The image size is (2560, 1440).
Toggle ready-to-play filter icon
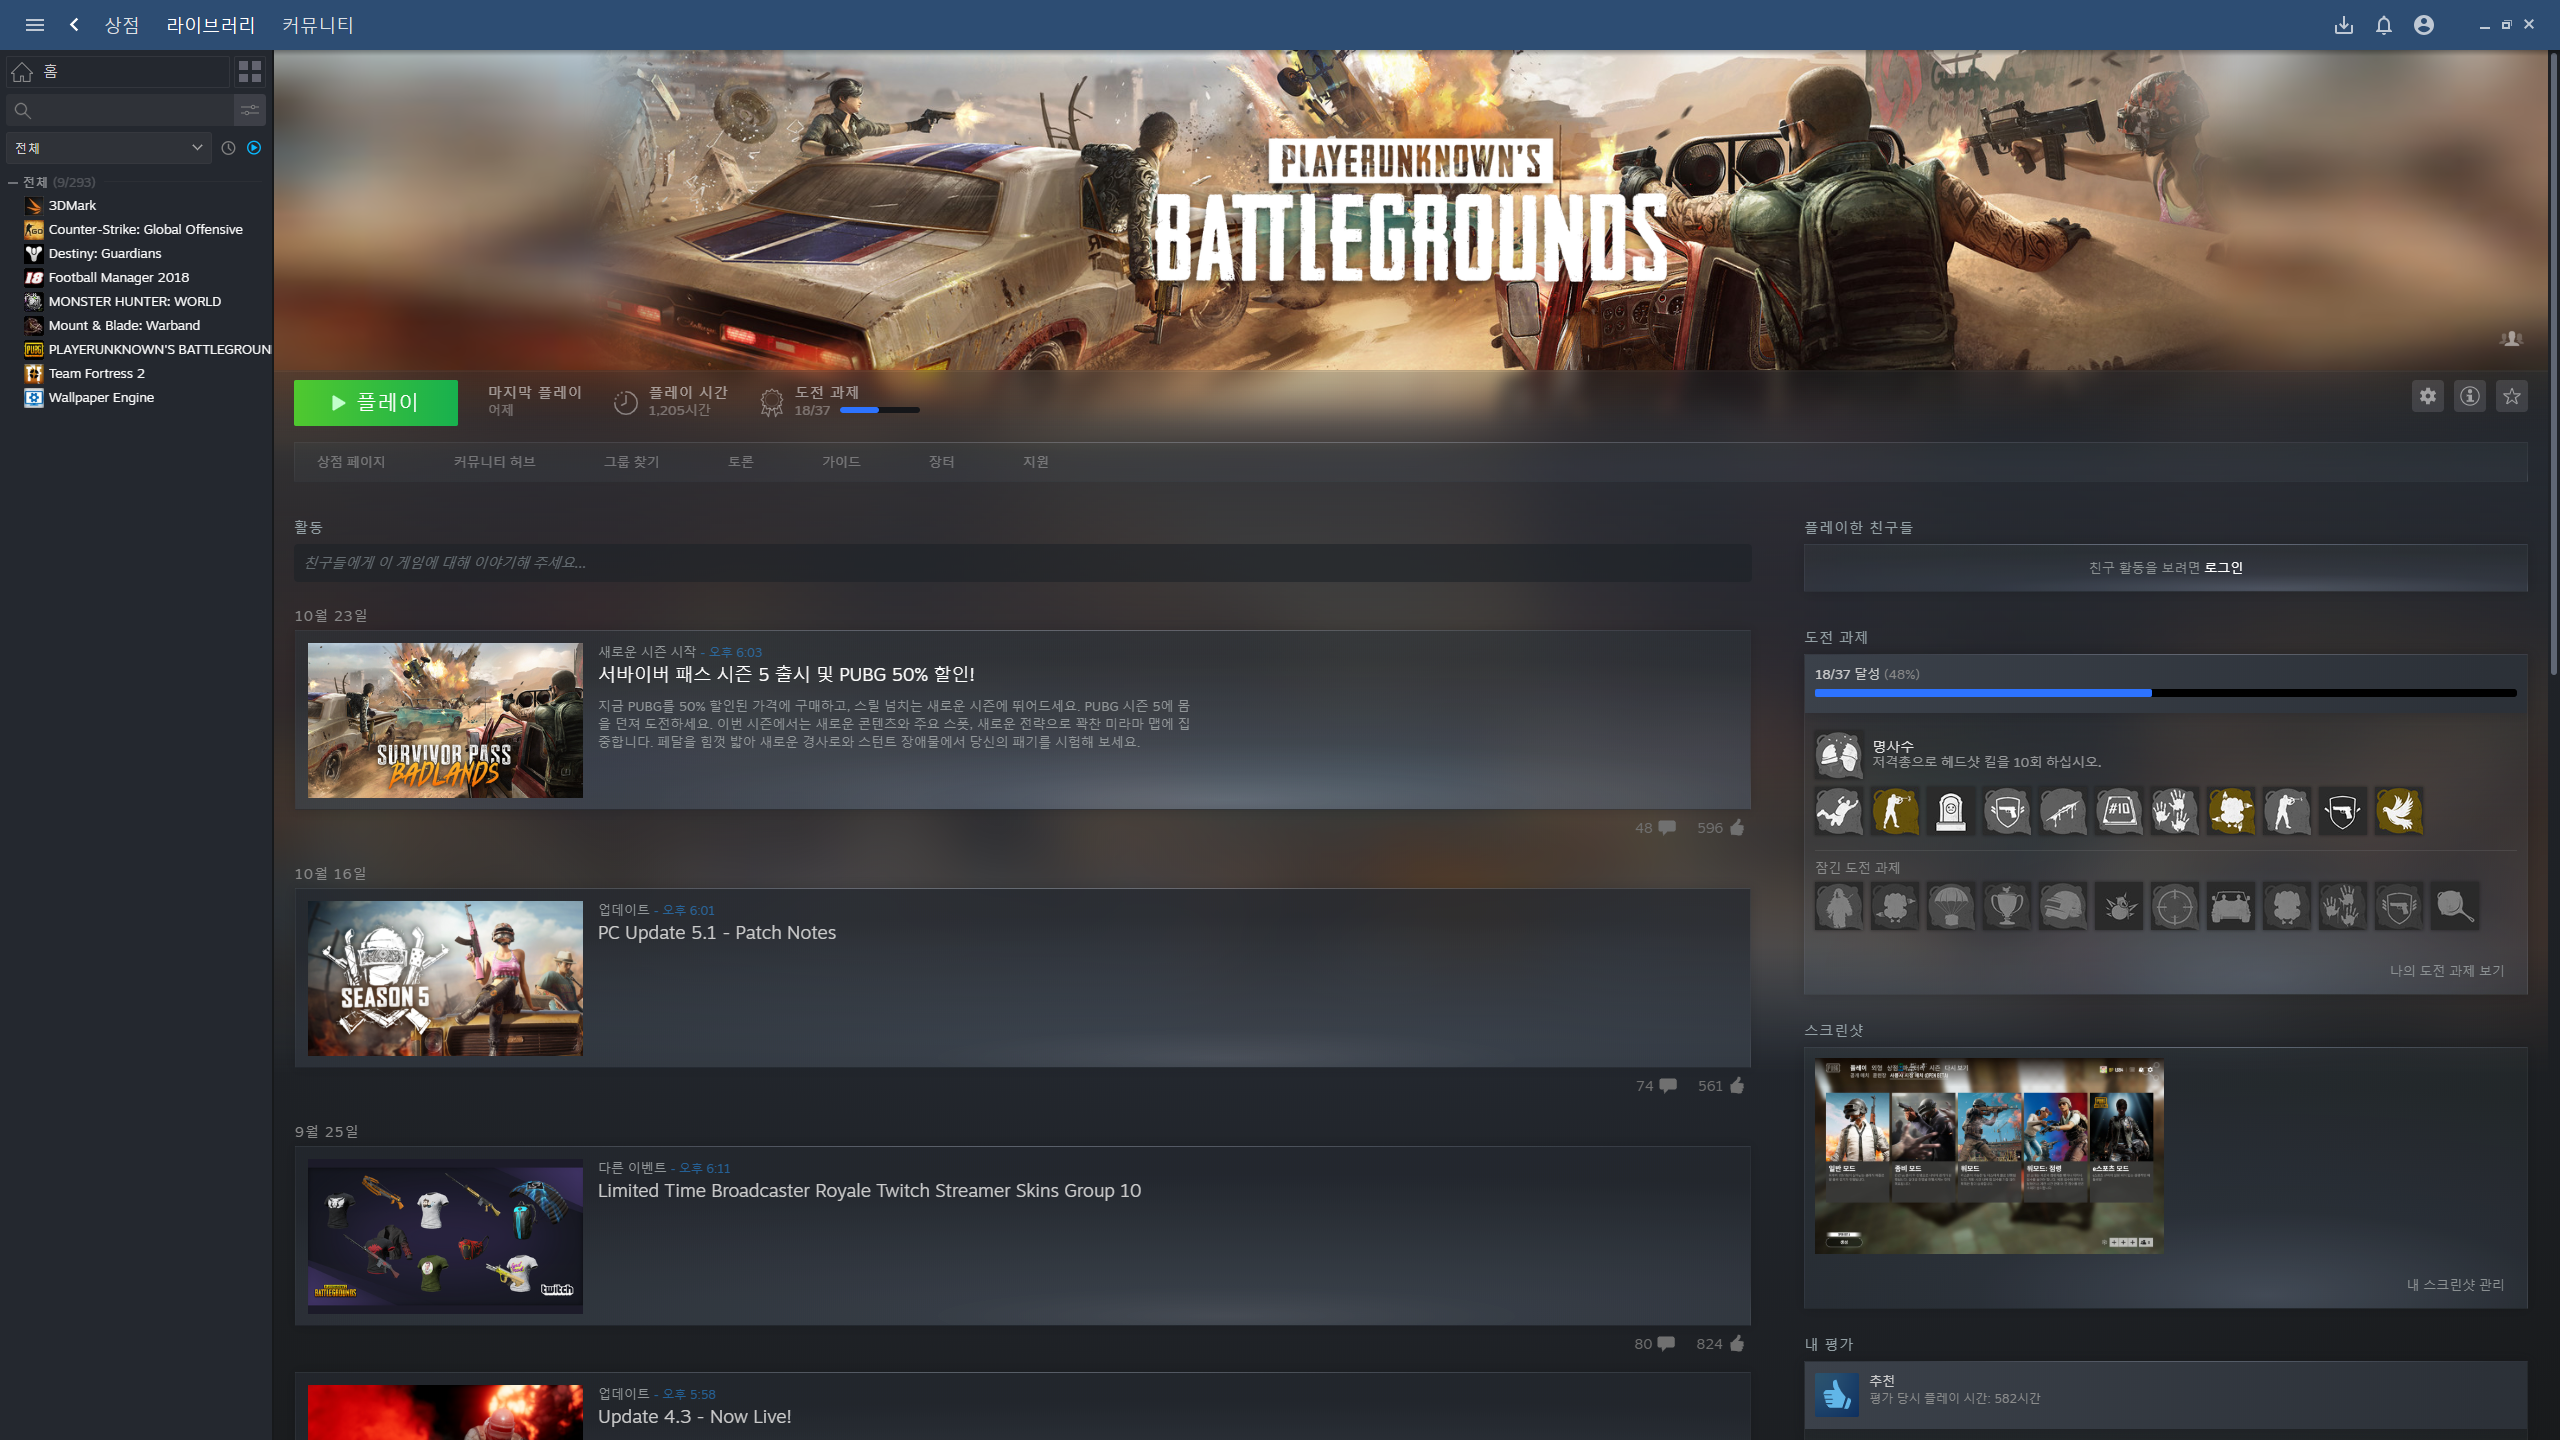pos(254,148)
